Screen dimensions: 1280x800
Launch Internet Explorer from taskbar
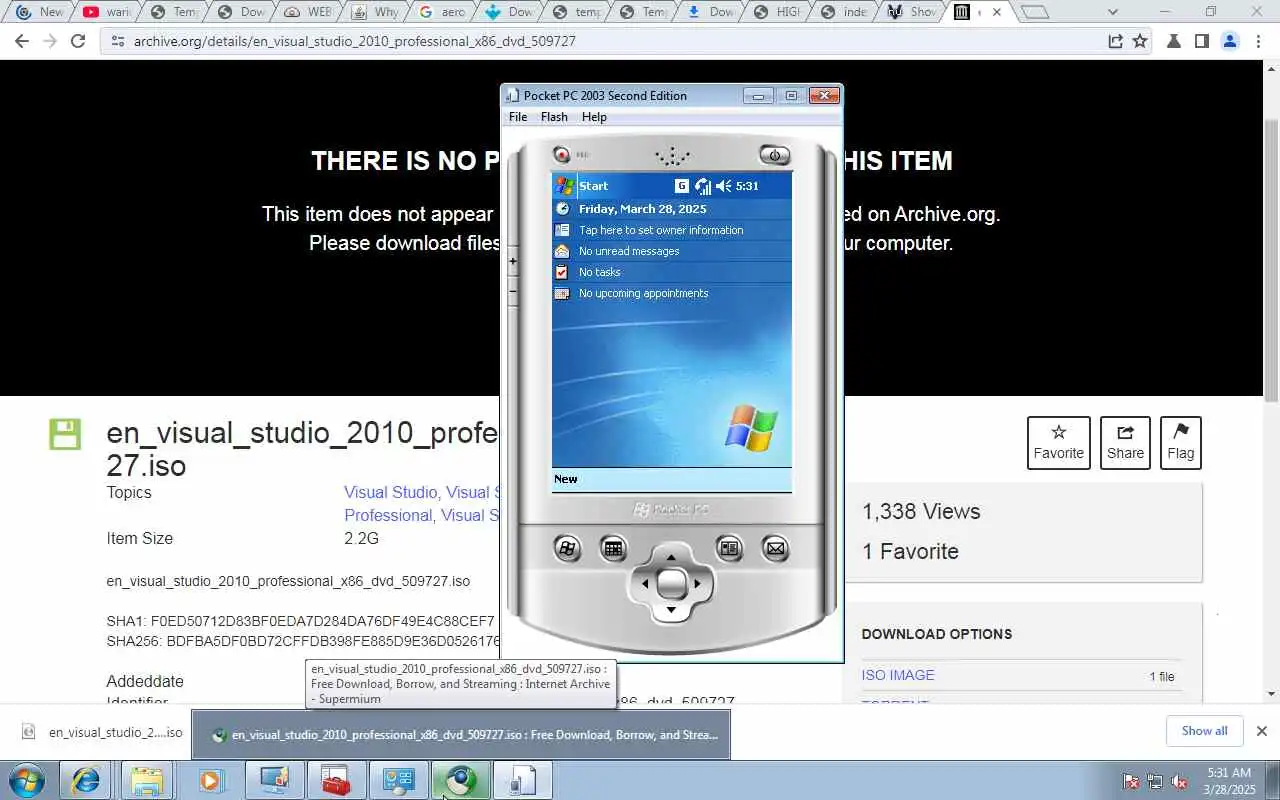85,781
